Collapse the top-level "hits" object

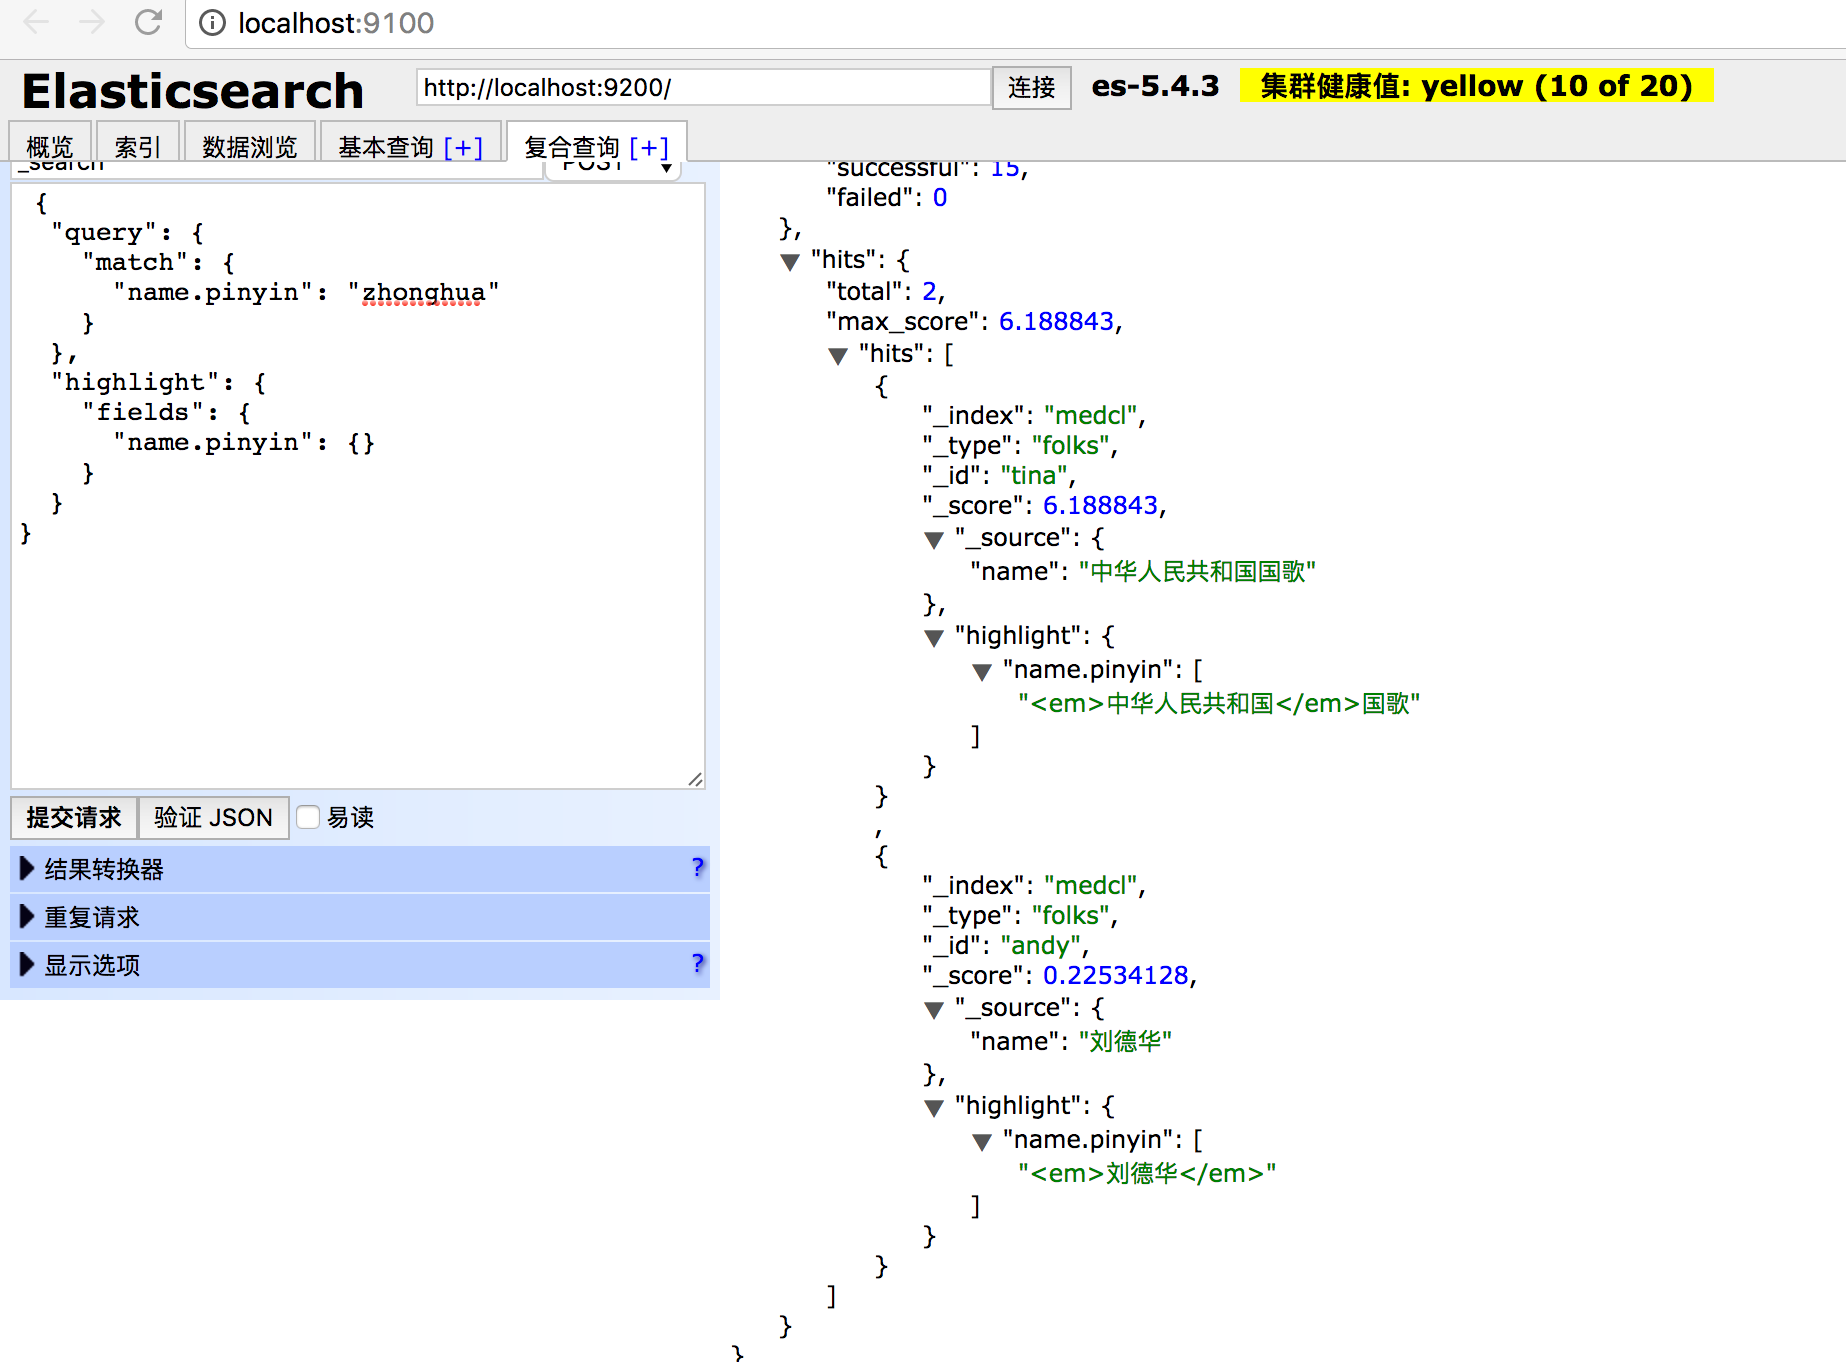(x=790, y=262)
